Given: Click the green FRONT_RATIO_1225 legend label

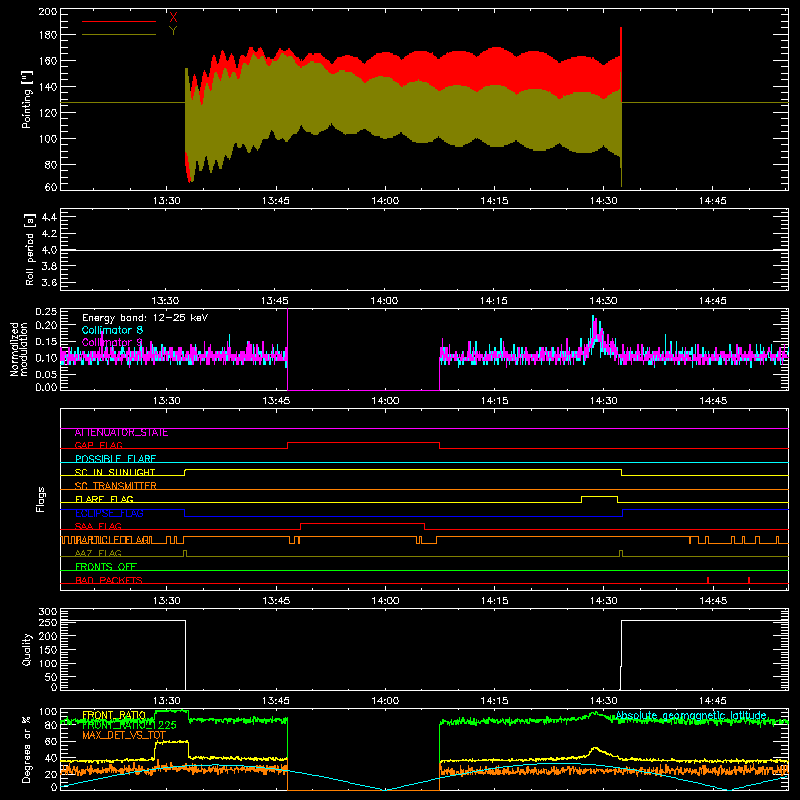Looking at the screenshot, I should coord(129,725).
